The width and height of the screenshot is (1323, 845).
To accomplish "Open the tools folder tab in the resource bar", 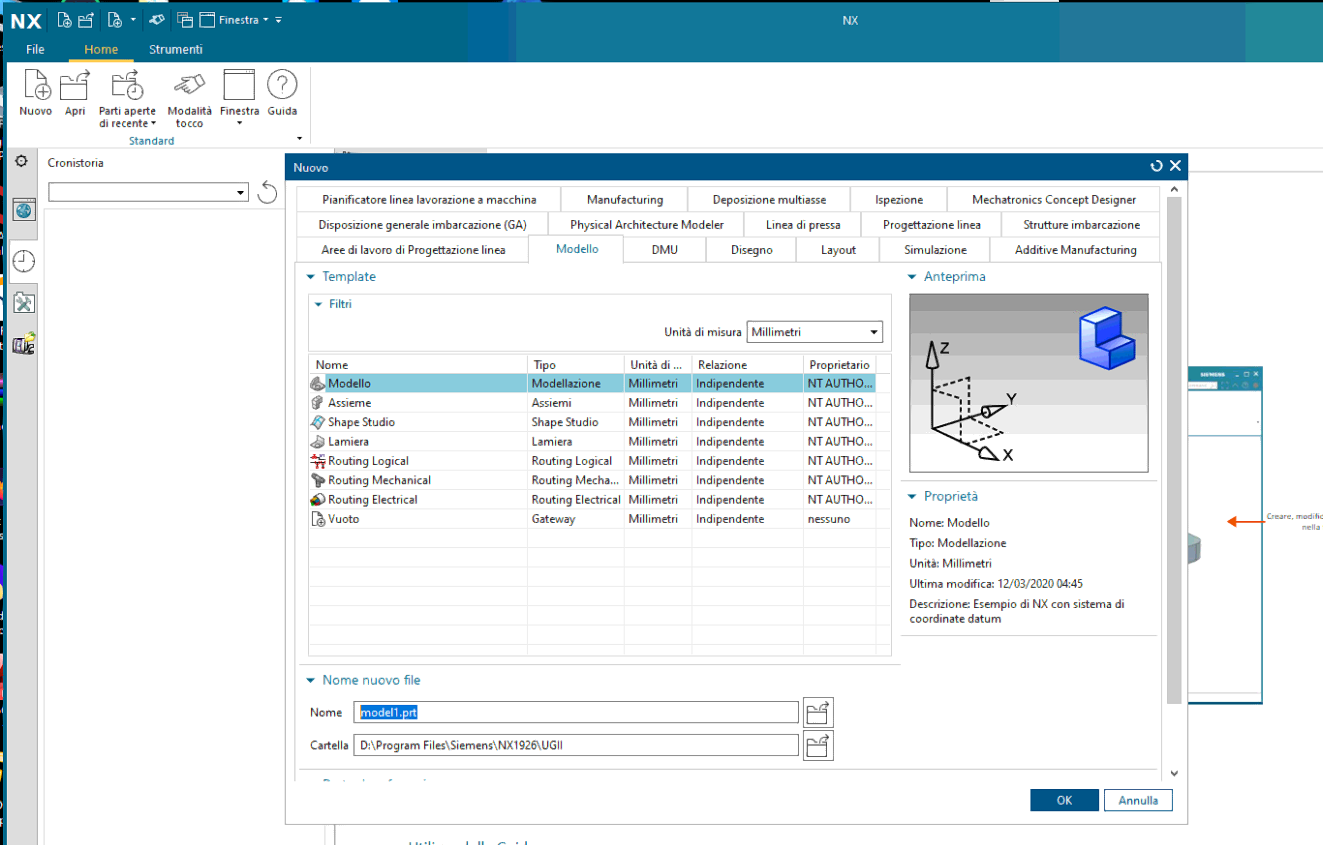I will point(24,303).
